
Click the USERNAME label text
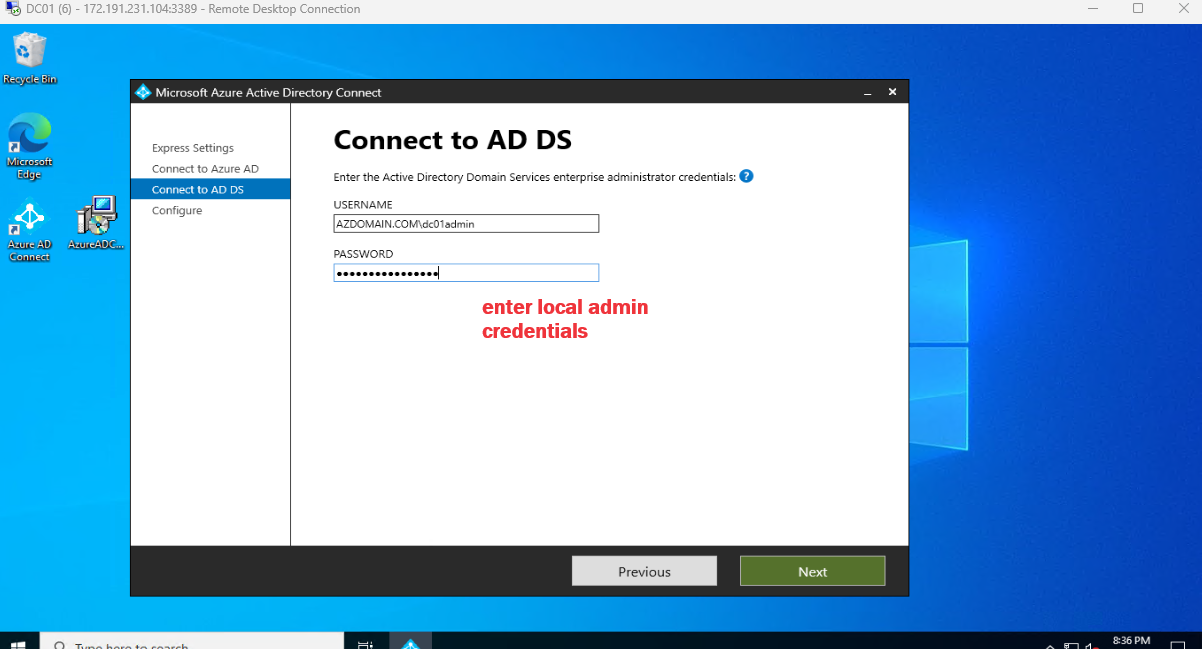tap(363, 205)
